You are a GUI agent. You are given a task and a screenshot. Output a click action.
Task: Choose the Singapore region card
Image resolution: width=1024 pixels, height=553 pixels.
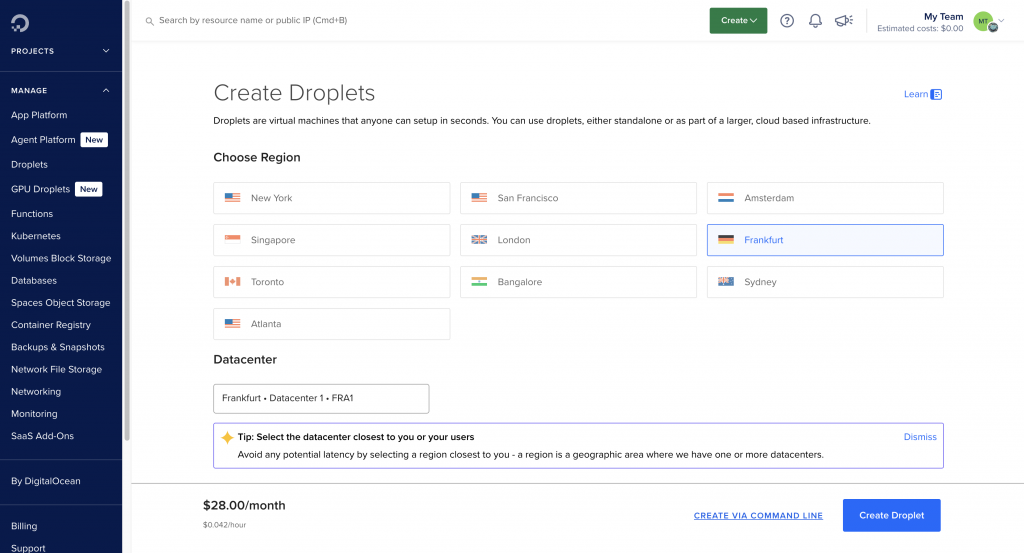331,240
